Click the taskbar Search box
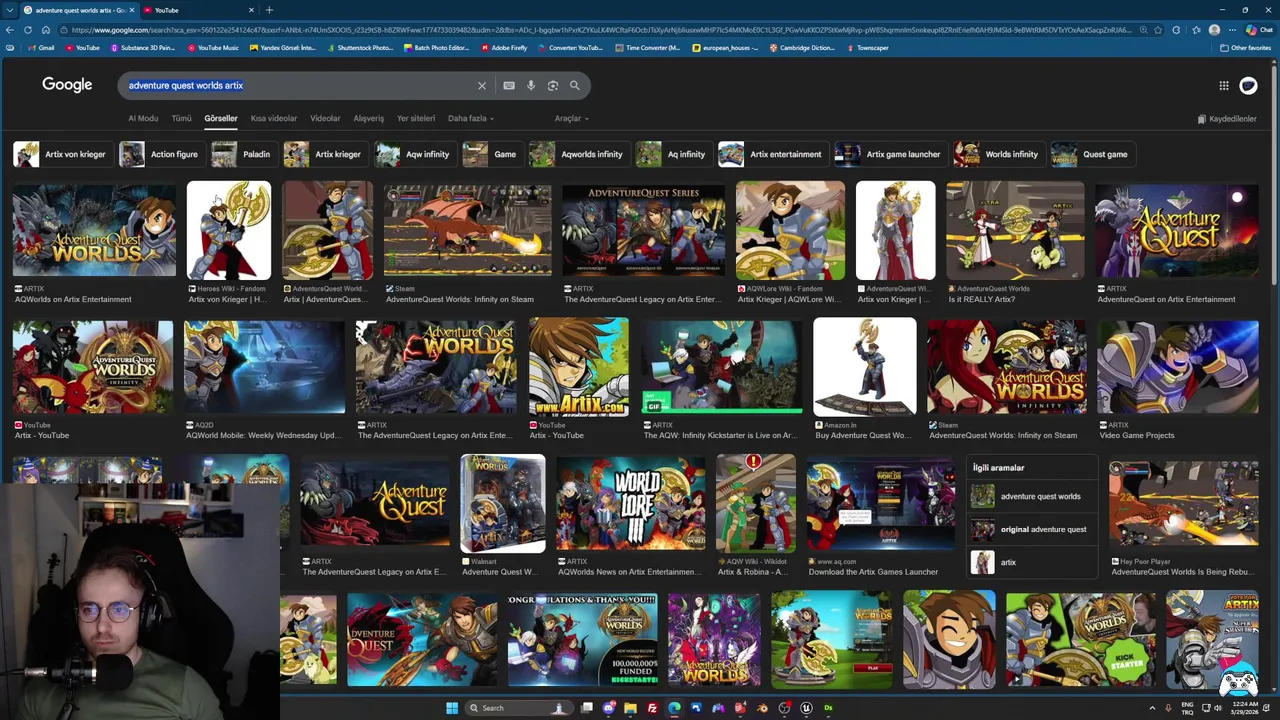Viewport: 1280px width, 720px height. [518, 708]
